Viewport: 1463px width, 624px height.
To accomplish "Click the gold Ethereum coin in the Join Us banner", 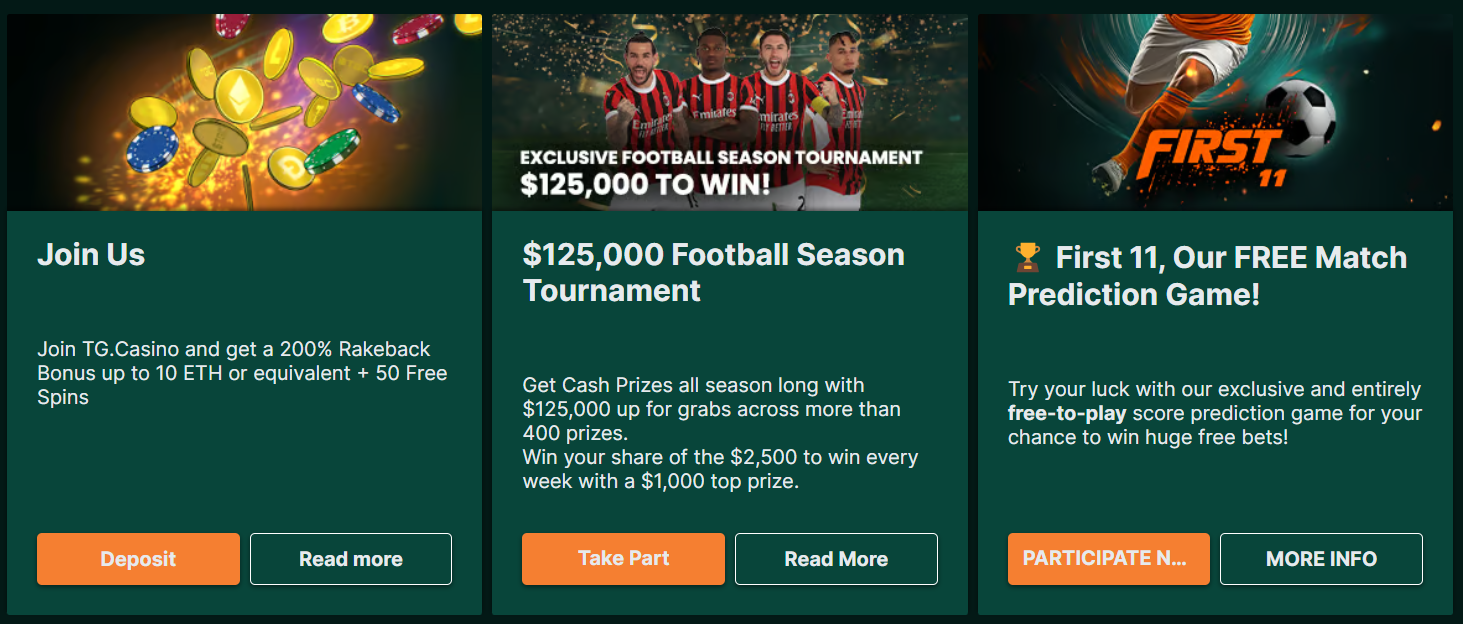I will pyautogui.click(x=240, y=95).
